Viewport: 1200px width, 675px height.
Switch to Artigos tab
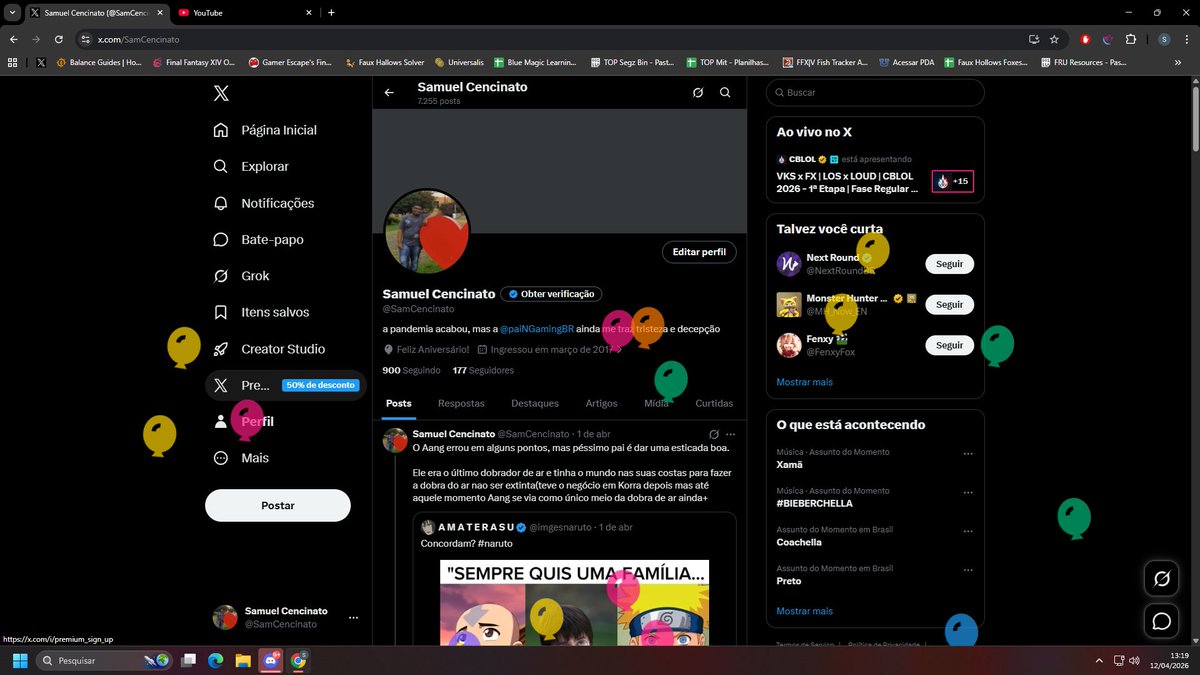(x=602, y=403)
